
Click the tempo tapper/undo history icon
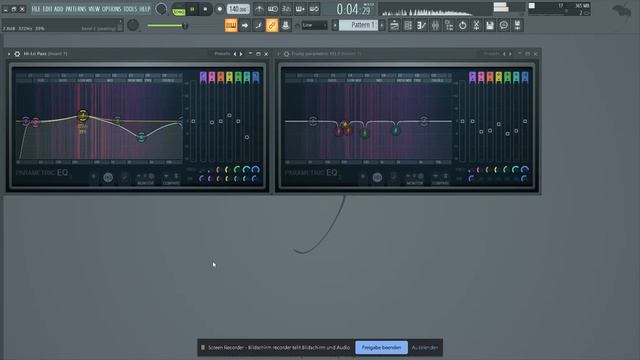tap(462, 25)
